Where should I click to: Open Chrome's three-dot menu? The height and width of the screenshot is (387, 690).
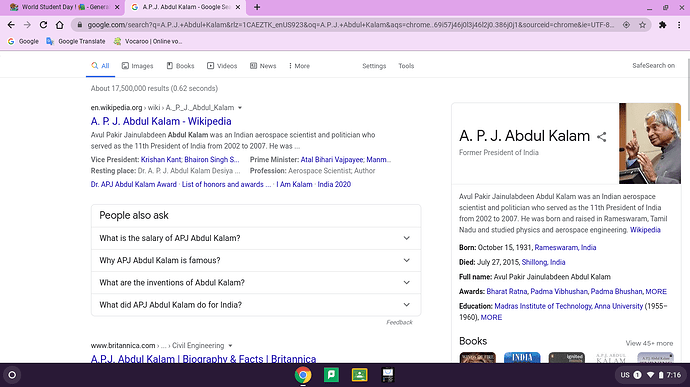(x=679, y=25)
